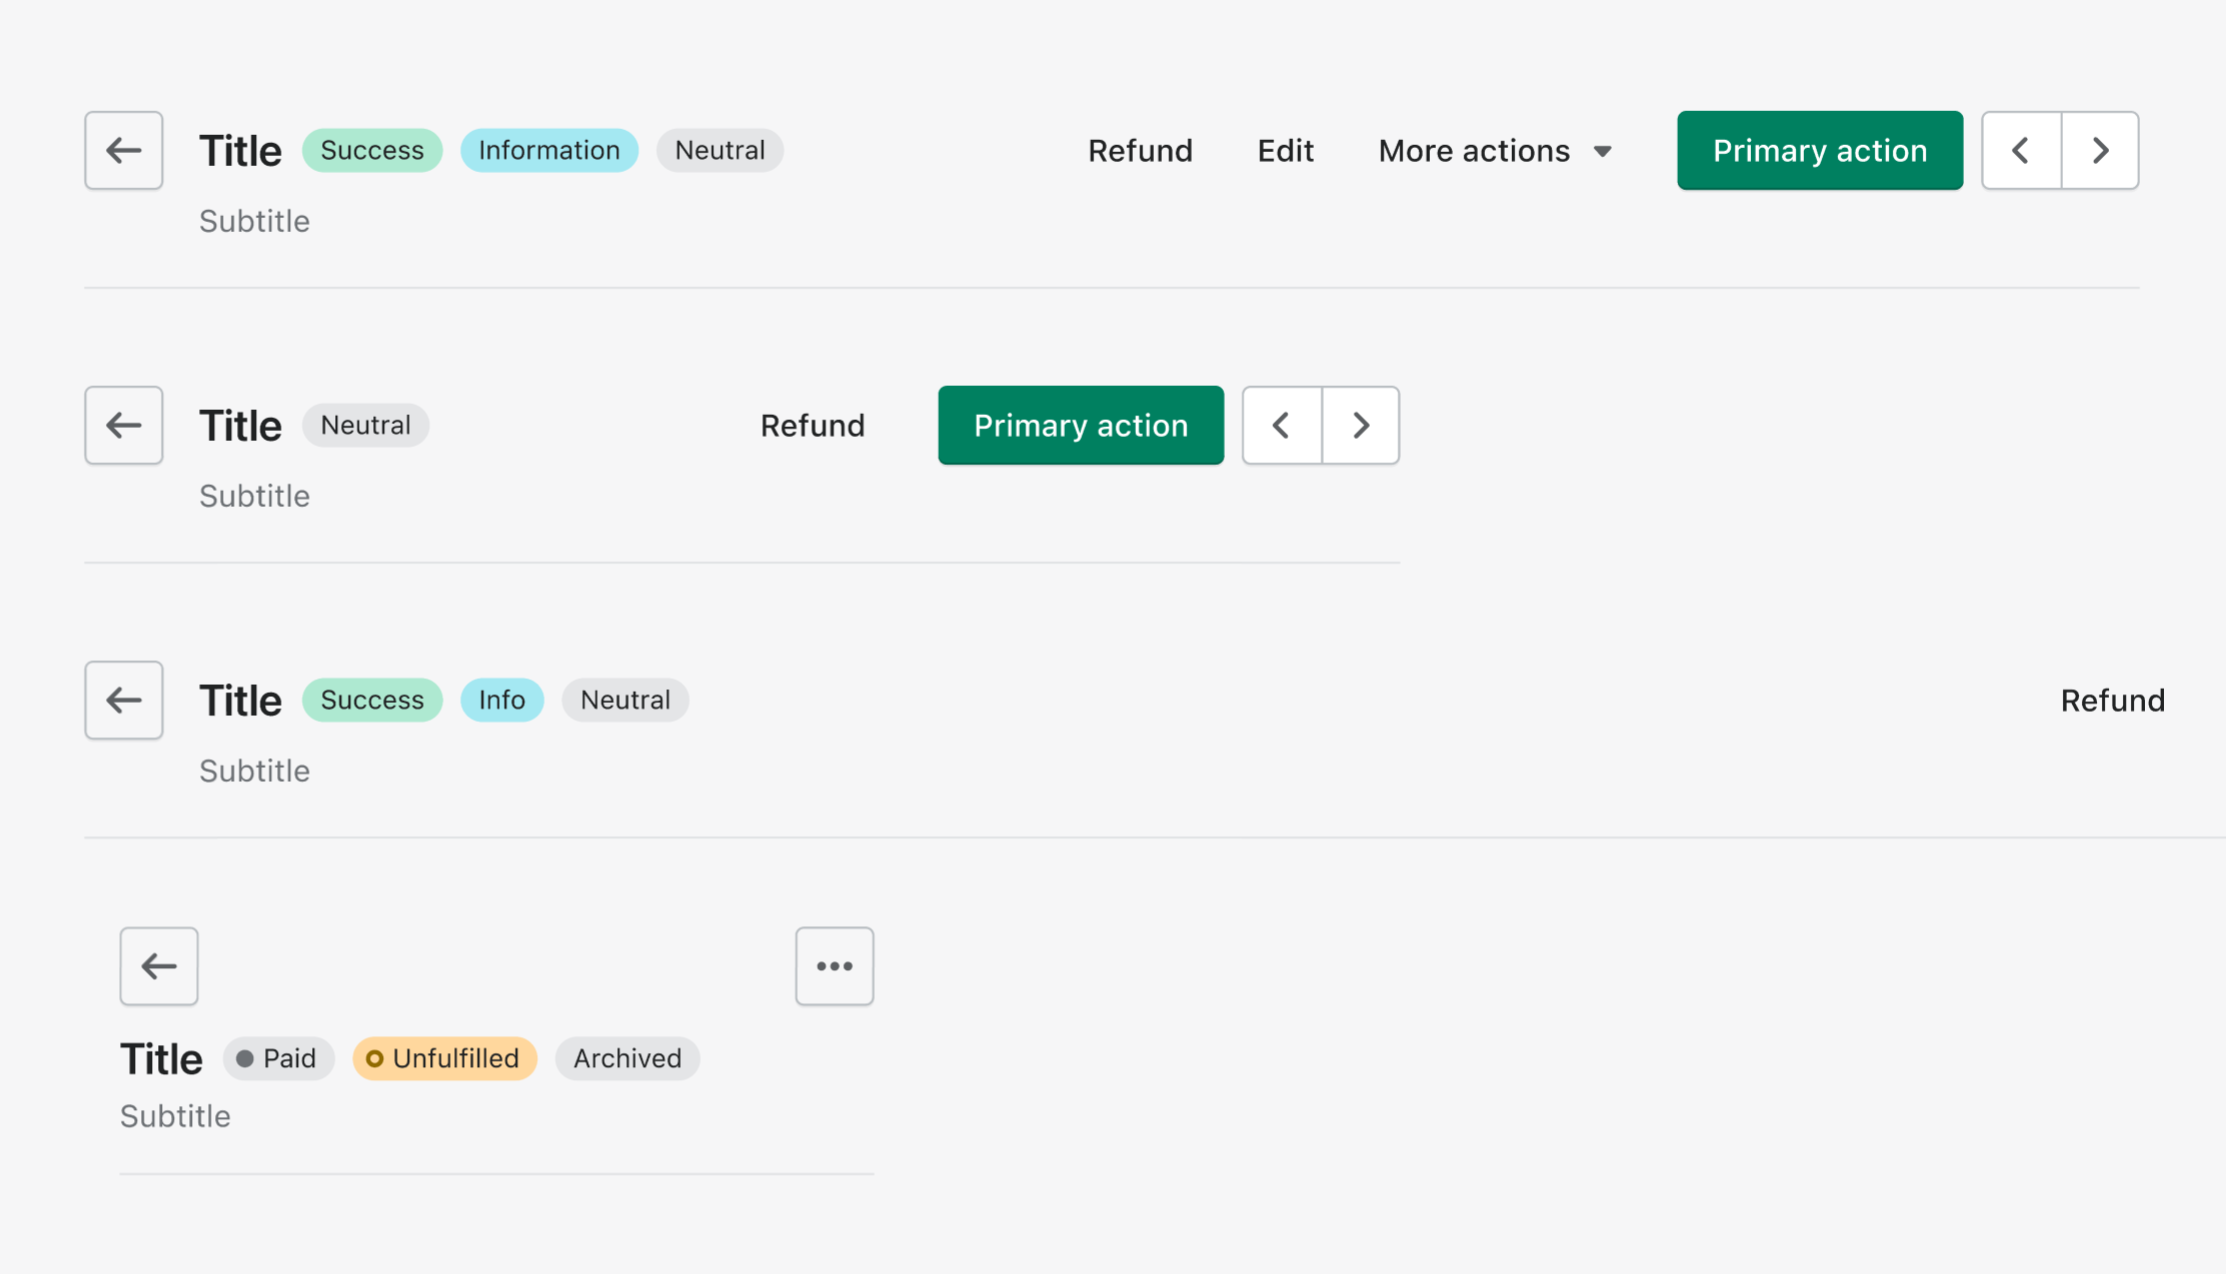Open the More actions dropdown
Screen dimensions: 2226x1274
[x=1474, y=150]
